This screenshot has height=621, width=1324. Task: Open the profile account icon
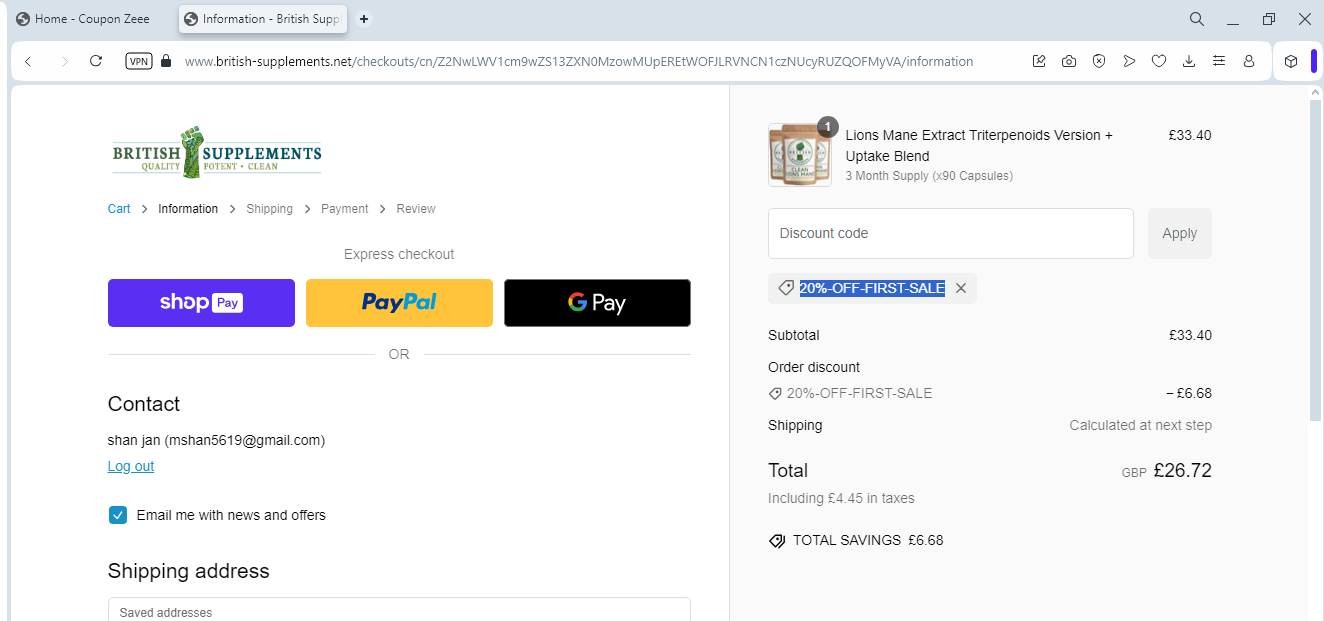tap(1249, 61)
